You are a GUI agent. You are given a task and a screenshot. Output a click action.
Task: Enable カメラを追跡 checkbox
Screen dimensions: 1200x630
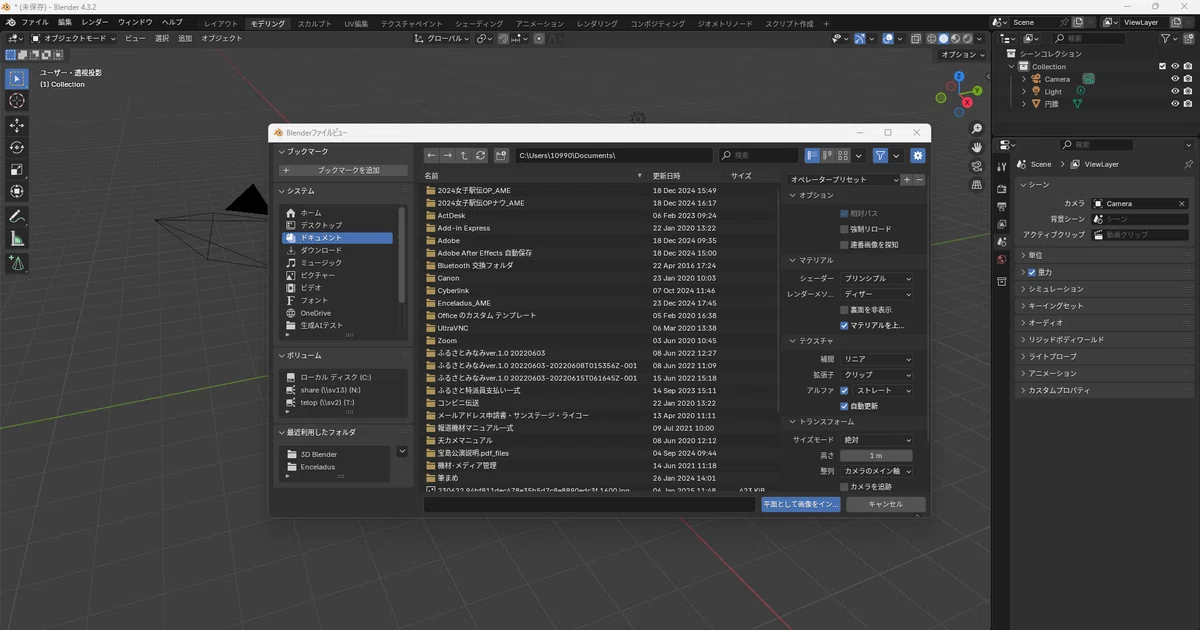pyautogui.click(x=844, y=487)
